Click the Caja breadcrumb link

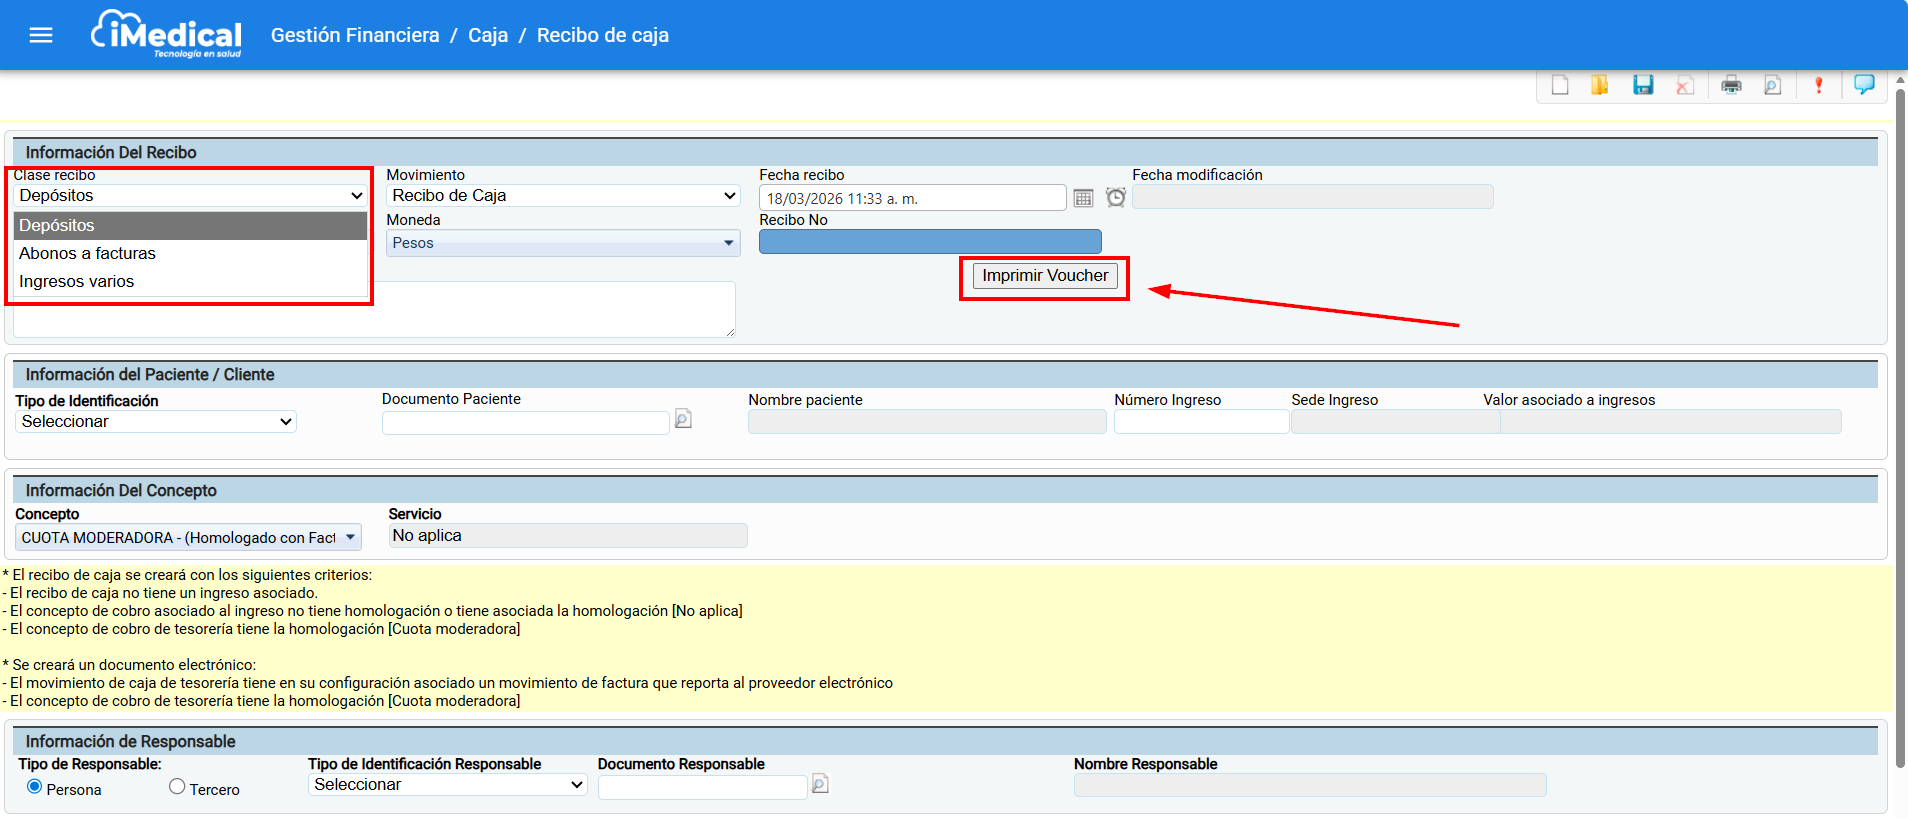488,36
